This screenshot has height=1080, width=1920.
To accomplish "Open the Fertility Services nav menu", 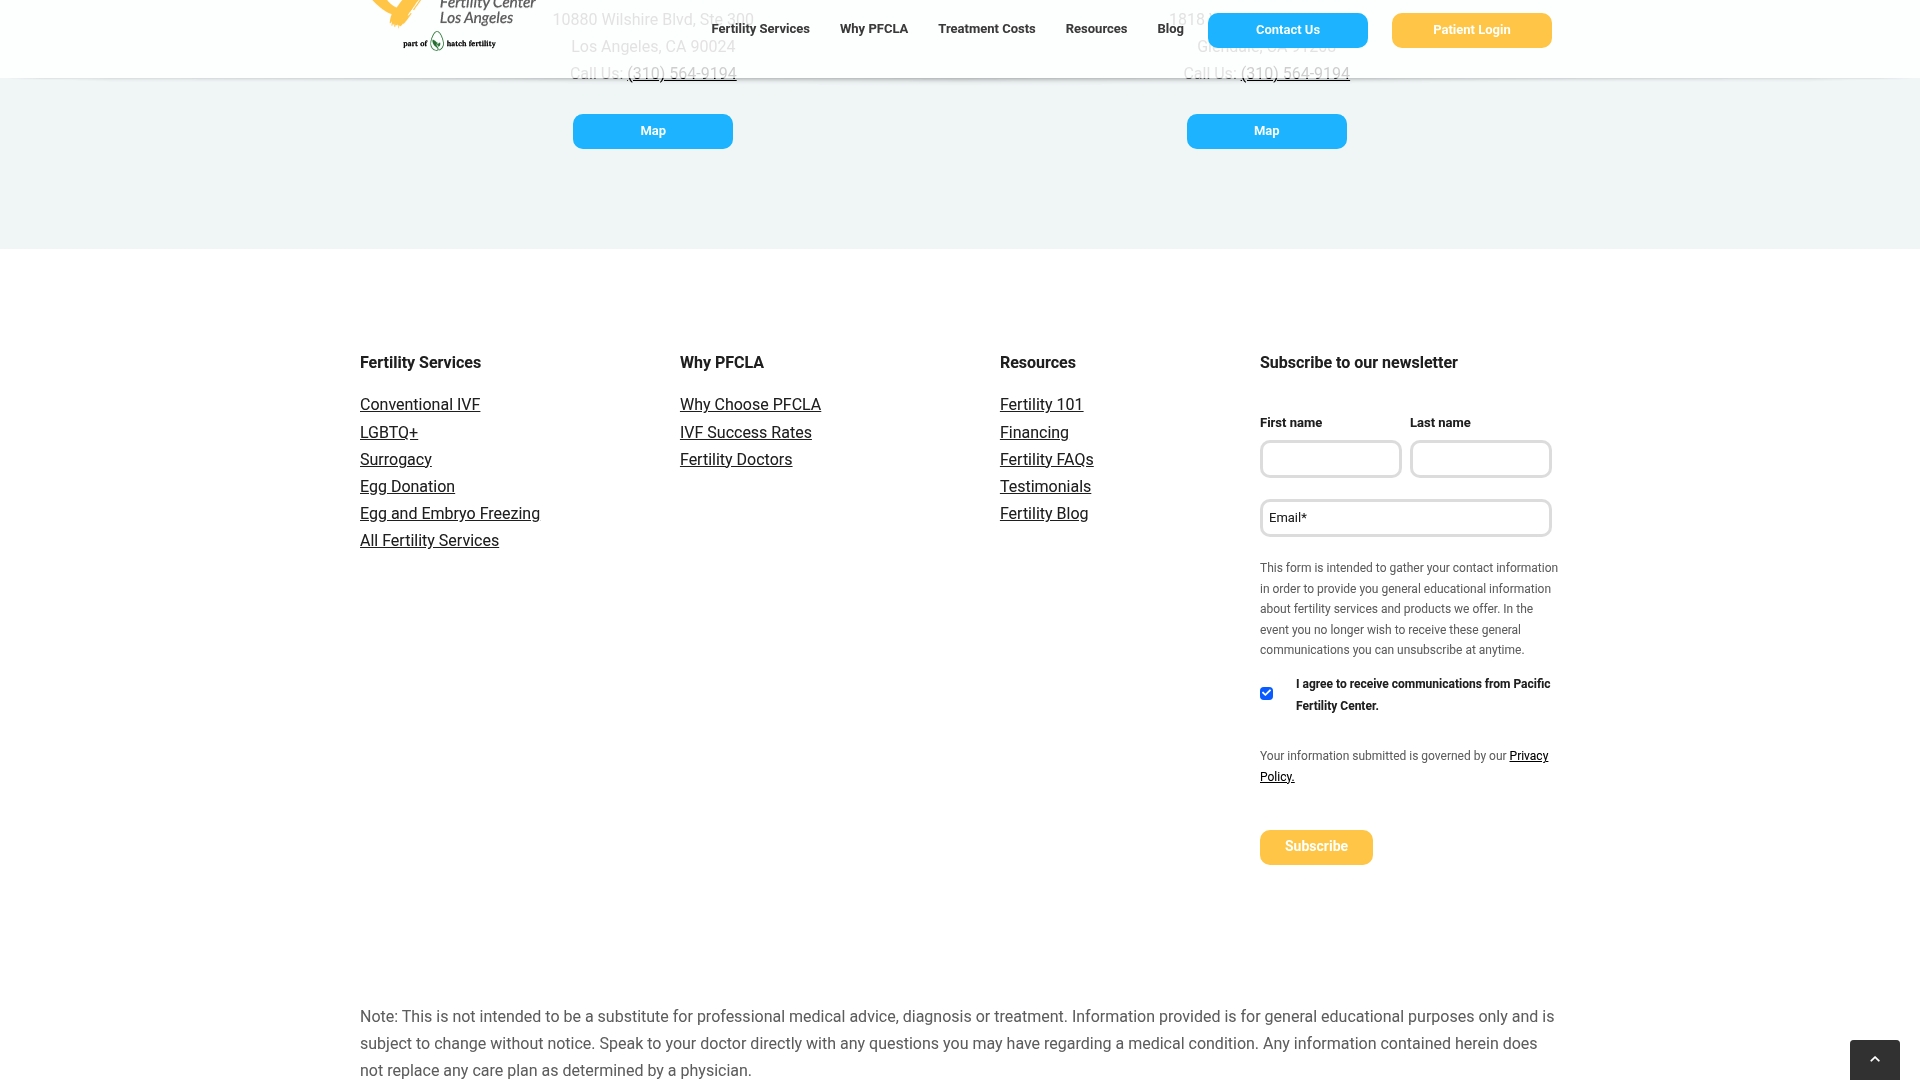I will point(760,29).
